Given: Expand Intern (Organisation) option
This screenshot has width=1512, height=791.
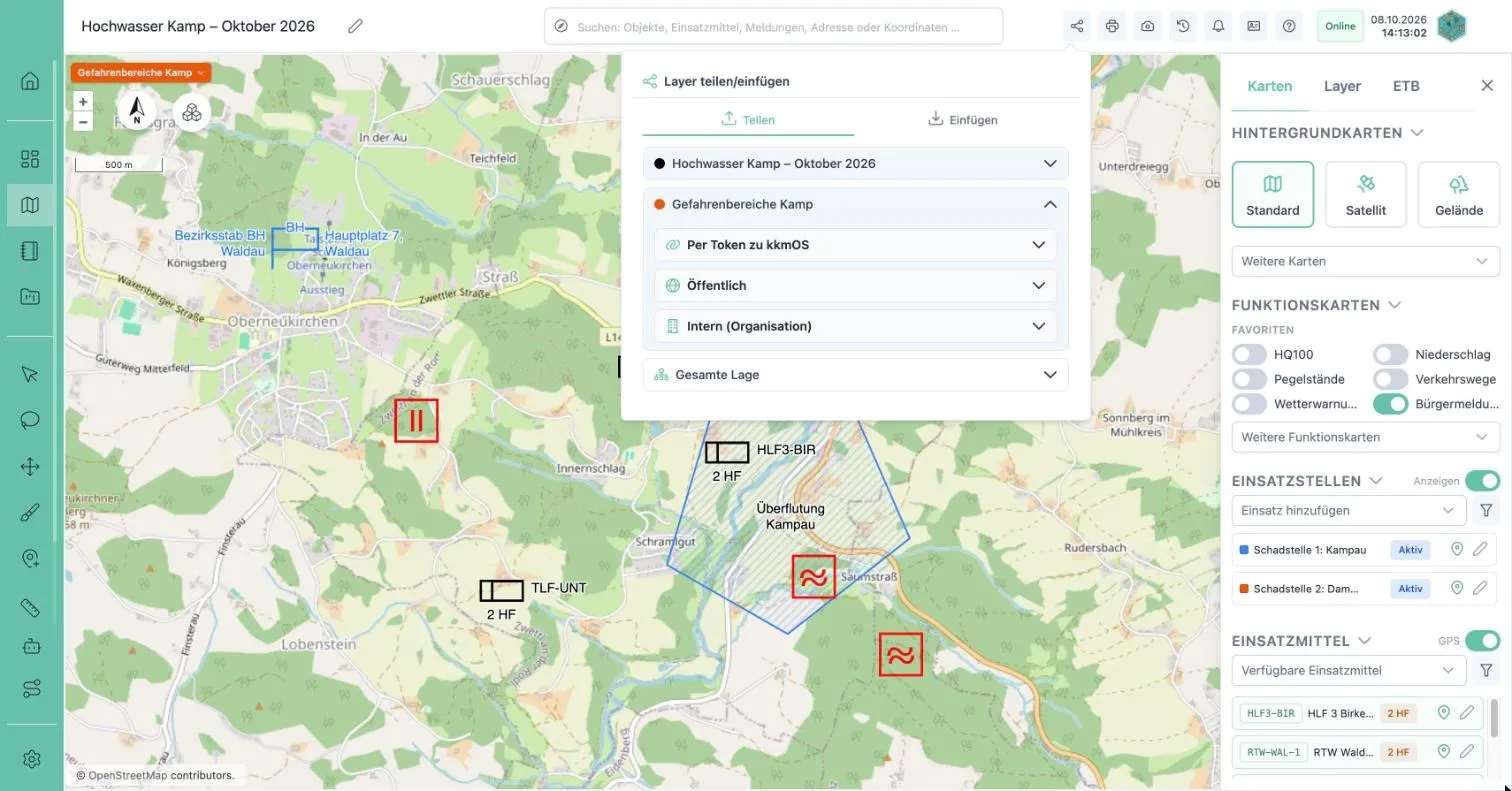Looking at the screenshot, I should (x=855, y=326).
